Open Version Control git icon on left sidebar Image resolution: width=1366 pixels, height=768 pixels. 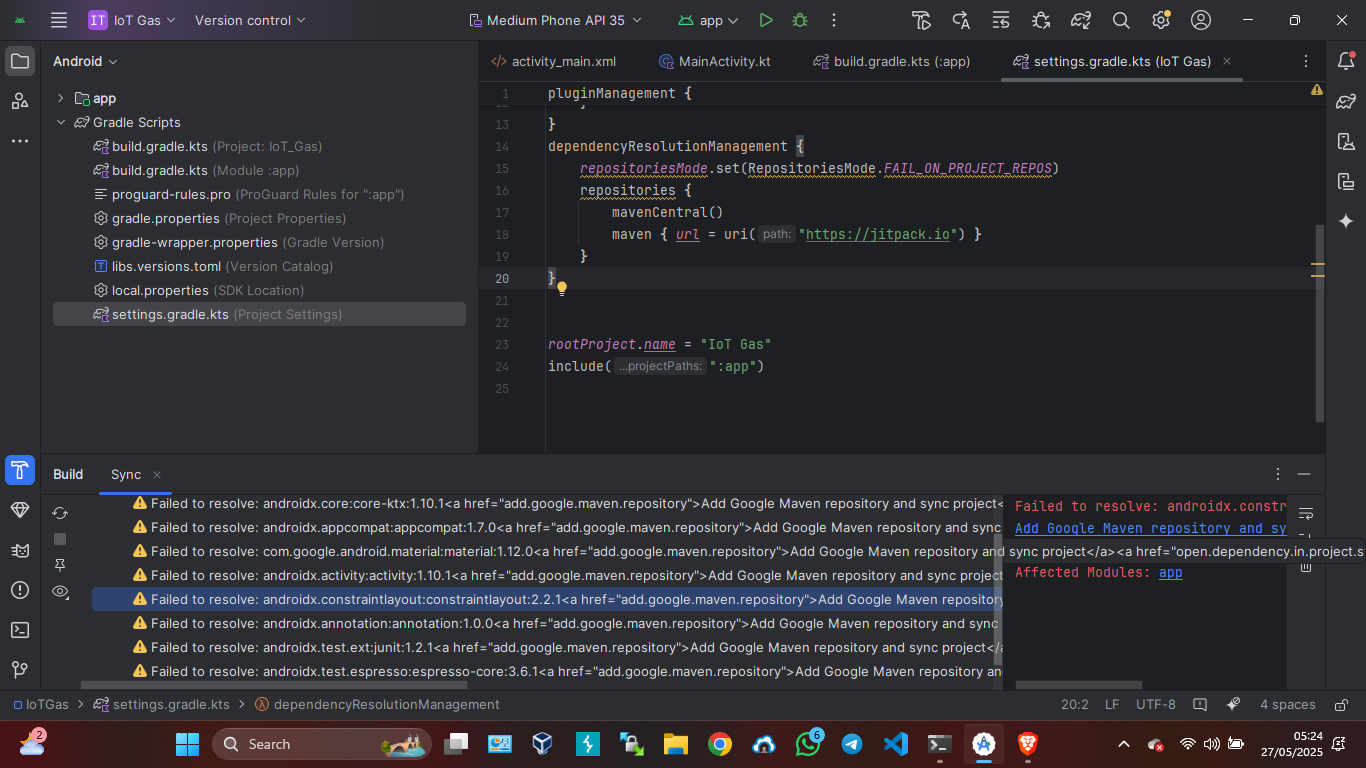(20, 669)
